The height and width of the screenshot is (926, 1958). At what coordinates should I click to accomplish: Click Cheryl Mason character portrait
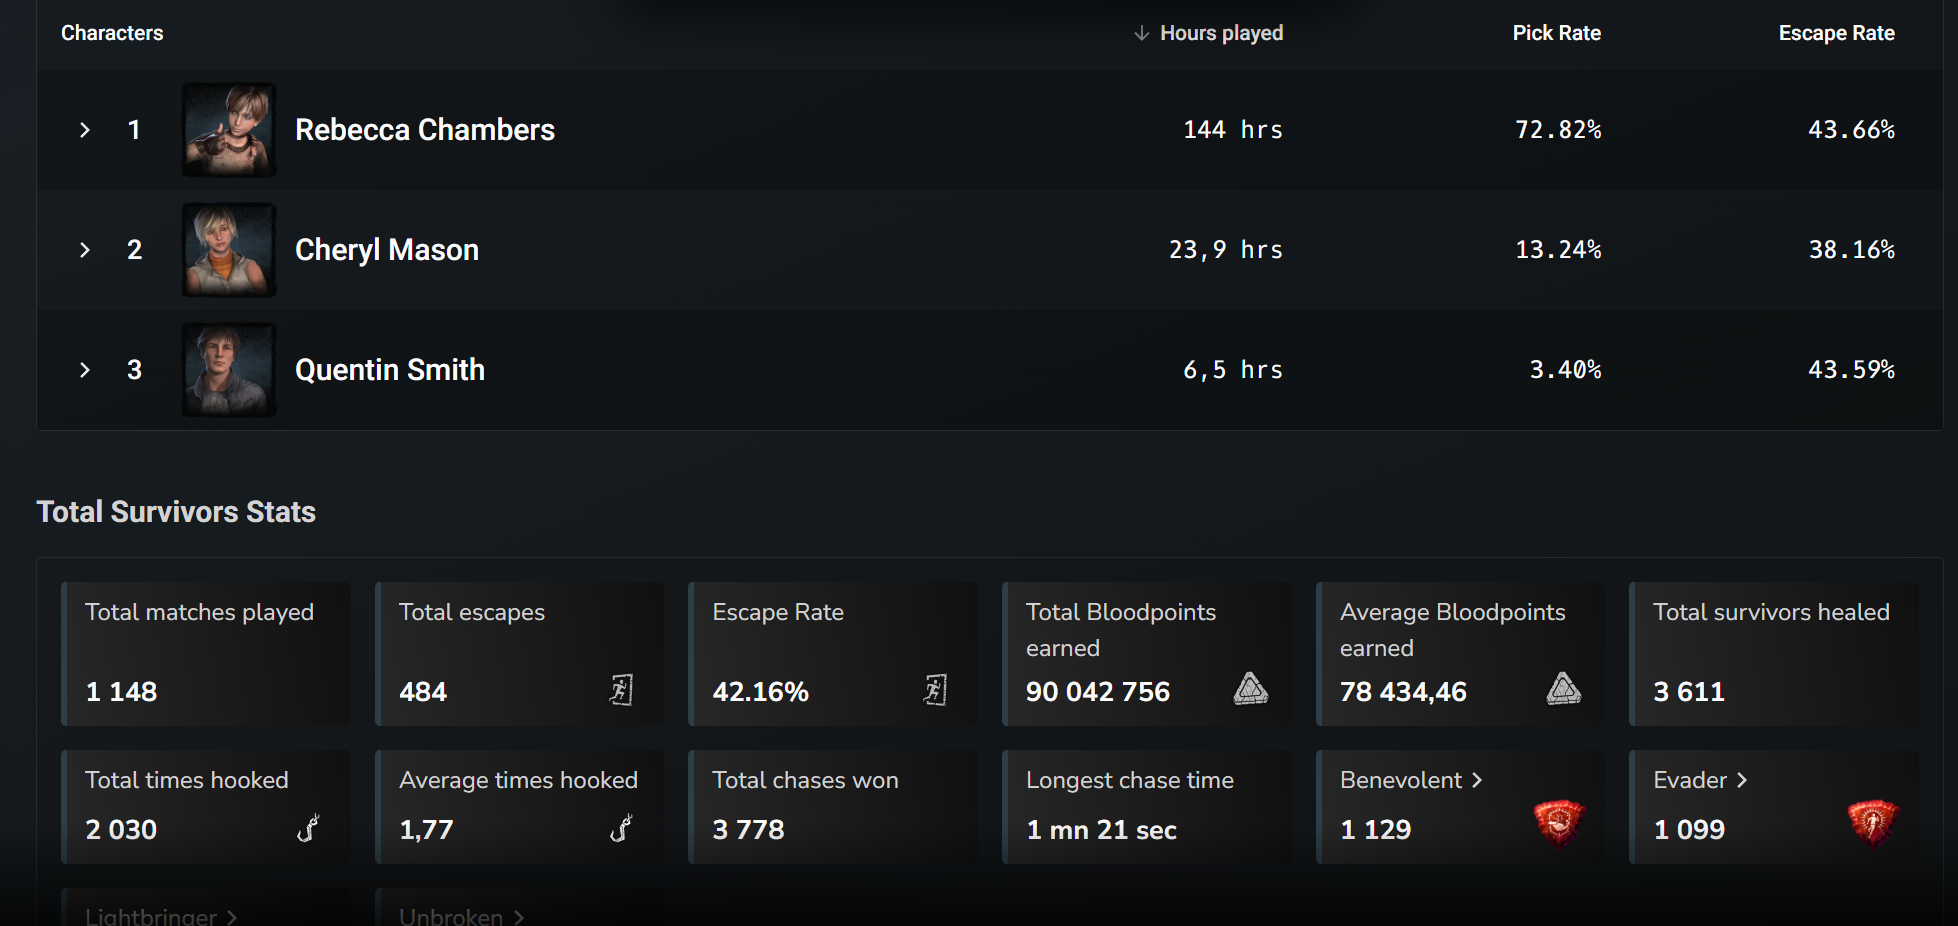(x=229, y=250)
